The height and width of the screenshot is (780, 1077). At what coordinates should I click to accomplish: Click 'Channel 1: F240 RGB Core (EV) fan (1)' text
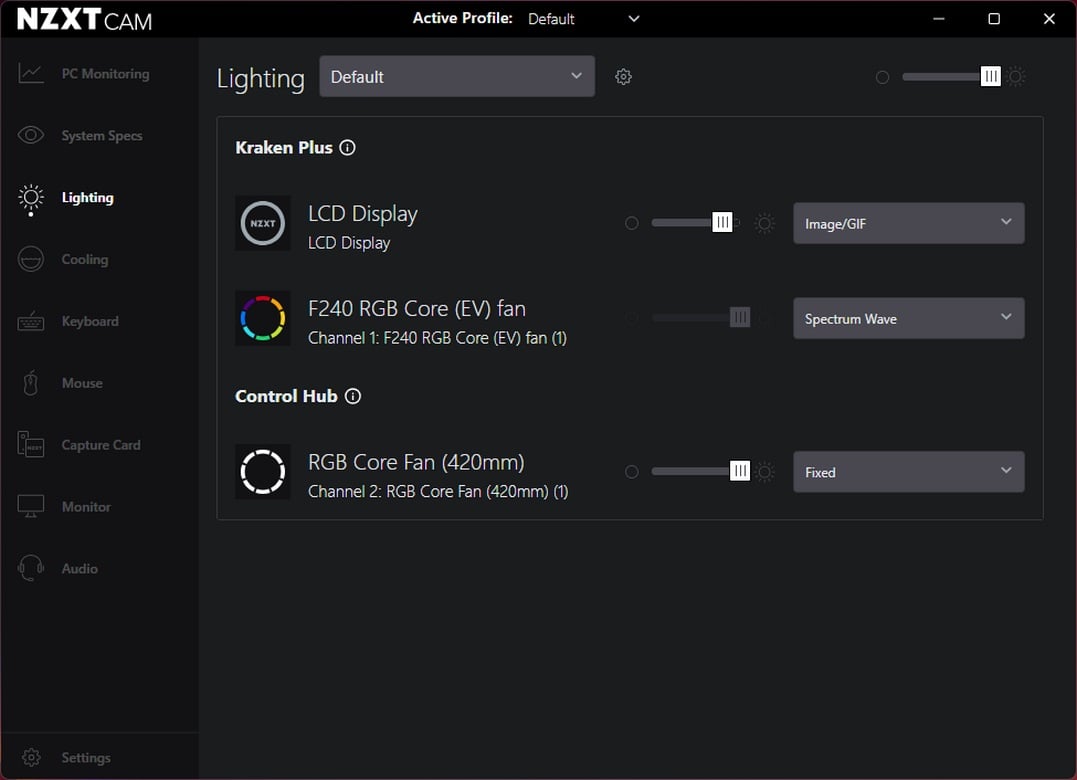tap(437, 338)
